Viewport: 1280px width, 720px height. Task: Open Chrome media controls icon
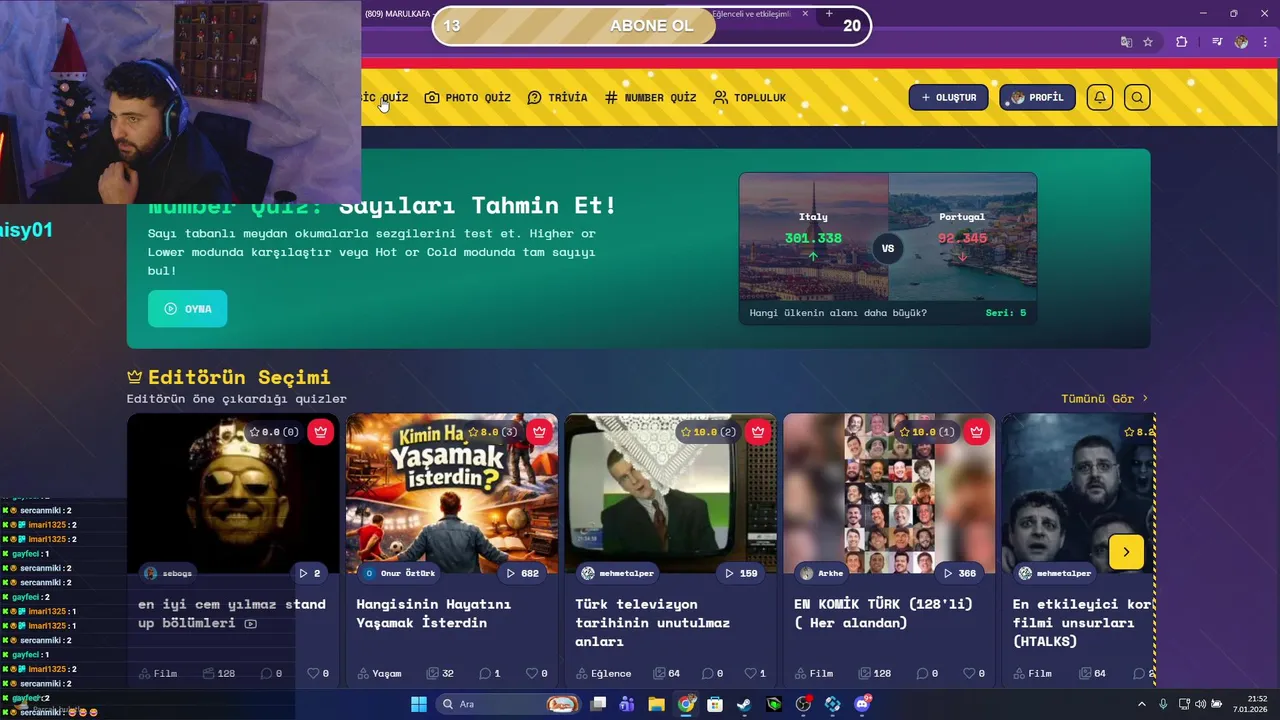pos(1216,42)
